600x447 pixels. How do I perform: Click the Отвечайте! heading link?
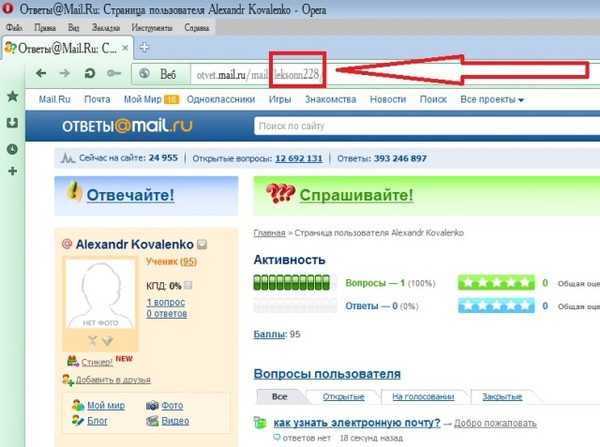tap(130, 195)
